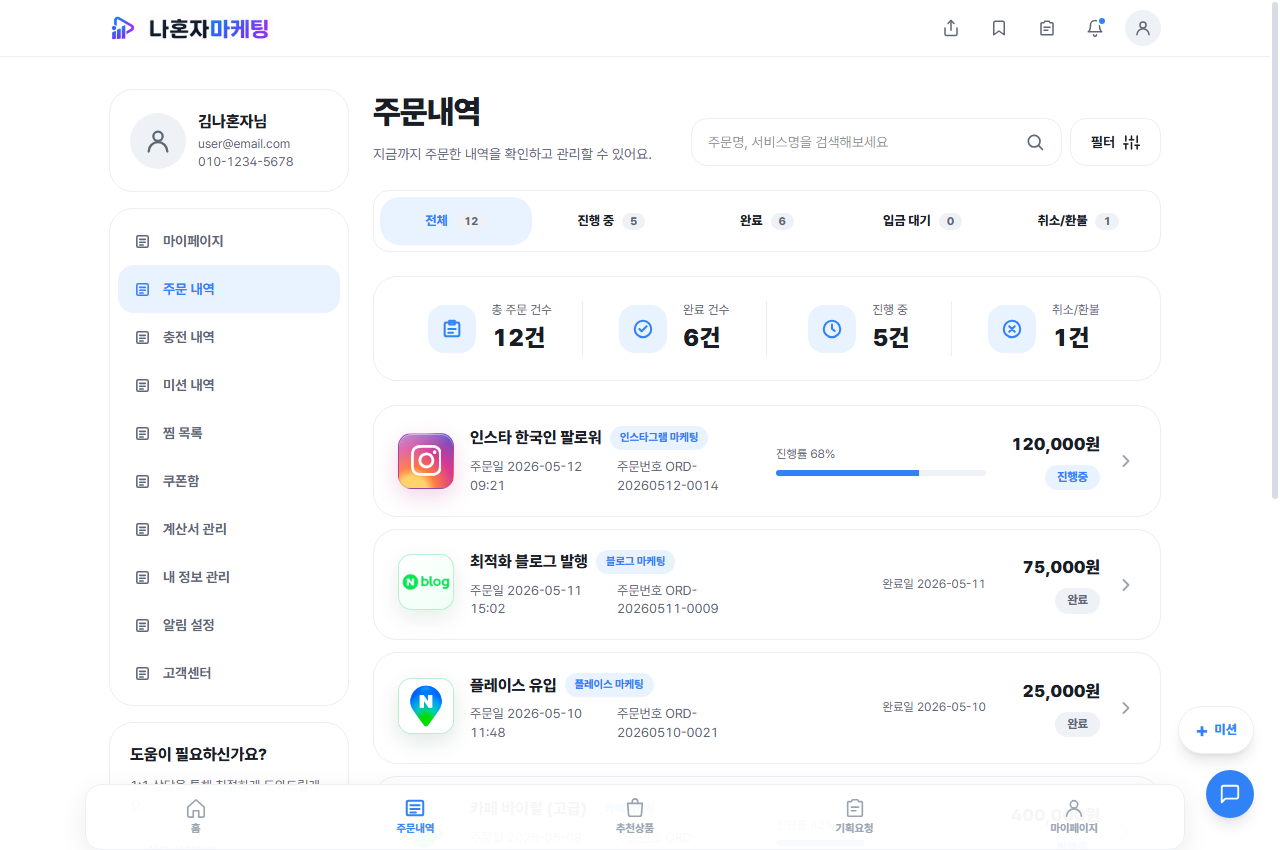
Task: Click the 블로그 마케팅 tag
Action: [x=635, y=561]
